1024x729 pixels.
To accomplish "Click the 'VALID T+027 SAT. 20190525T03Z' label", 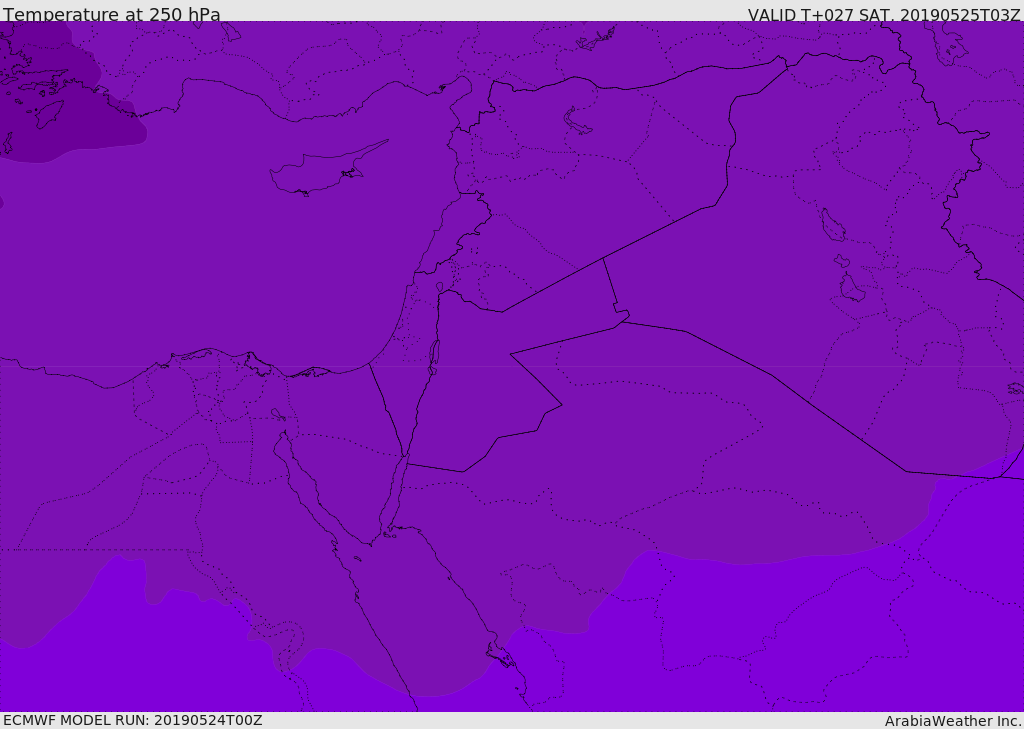I will [x=884, y=14].
